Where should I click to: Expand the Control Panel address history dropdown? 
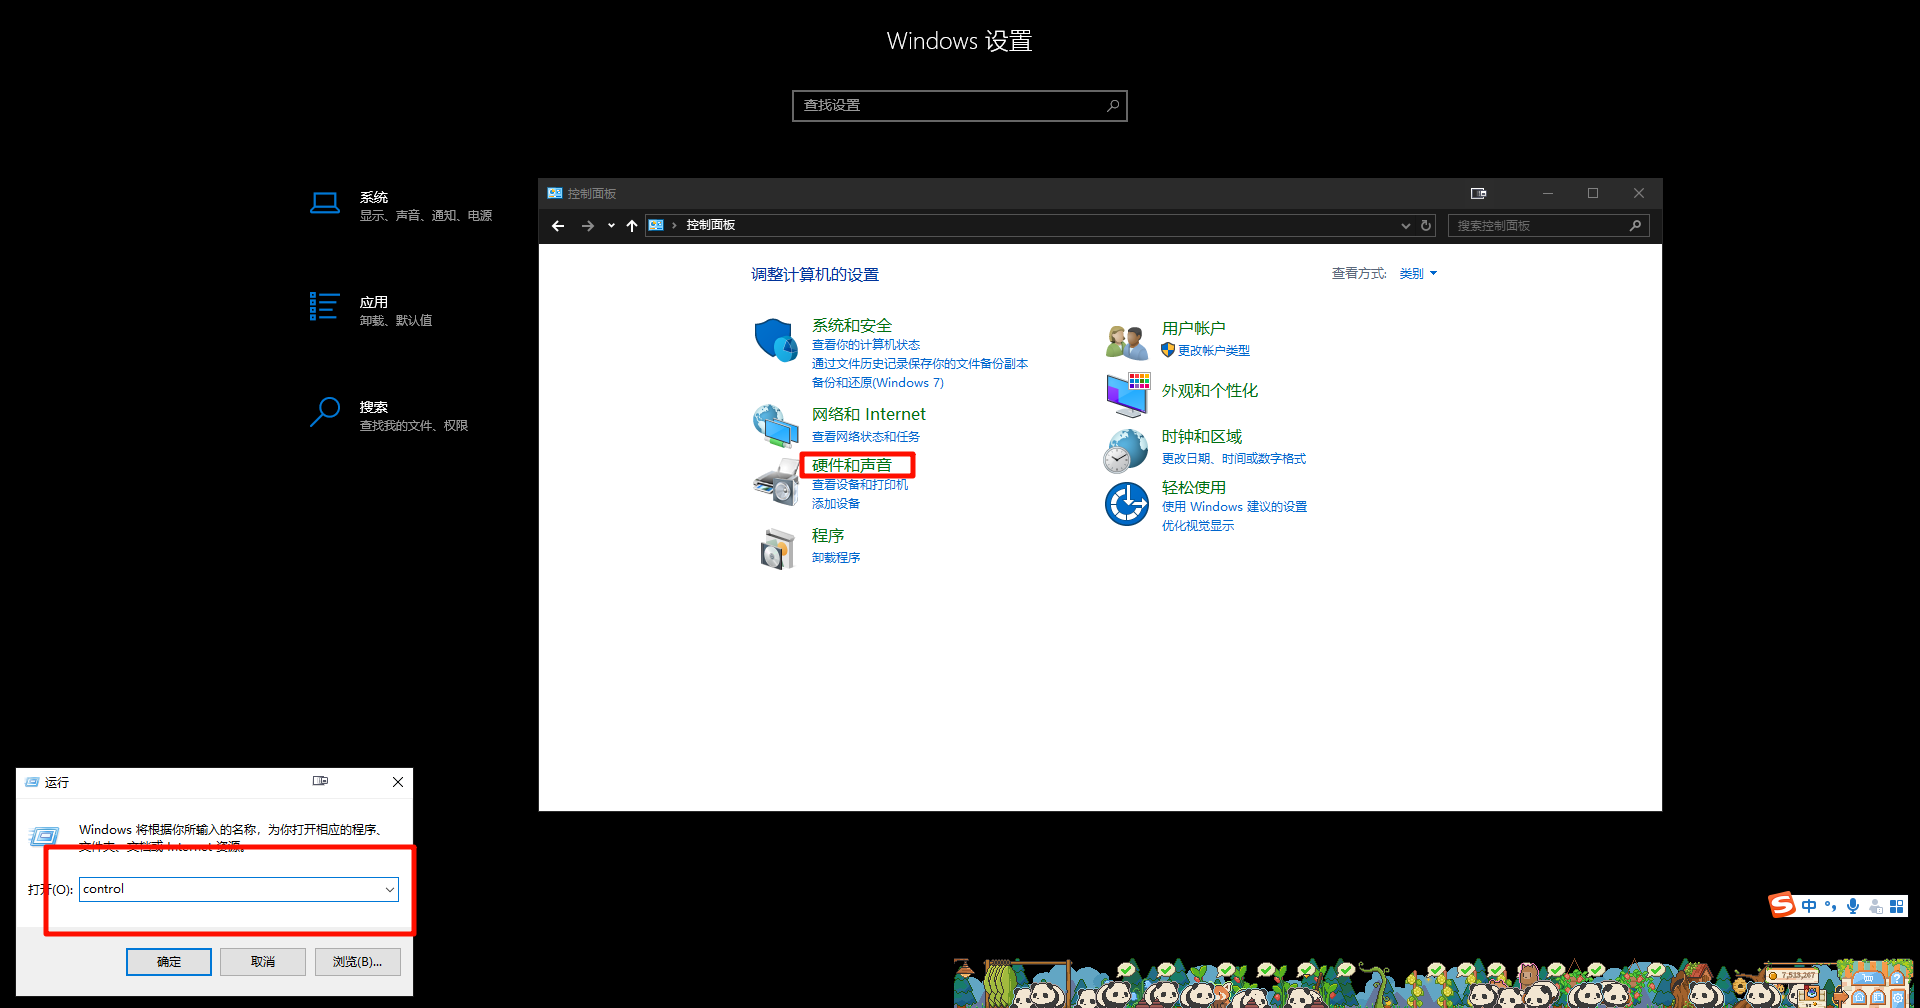coord(1405,226)
